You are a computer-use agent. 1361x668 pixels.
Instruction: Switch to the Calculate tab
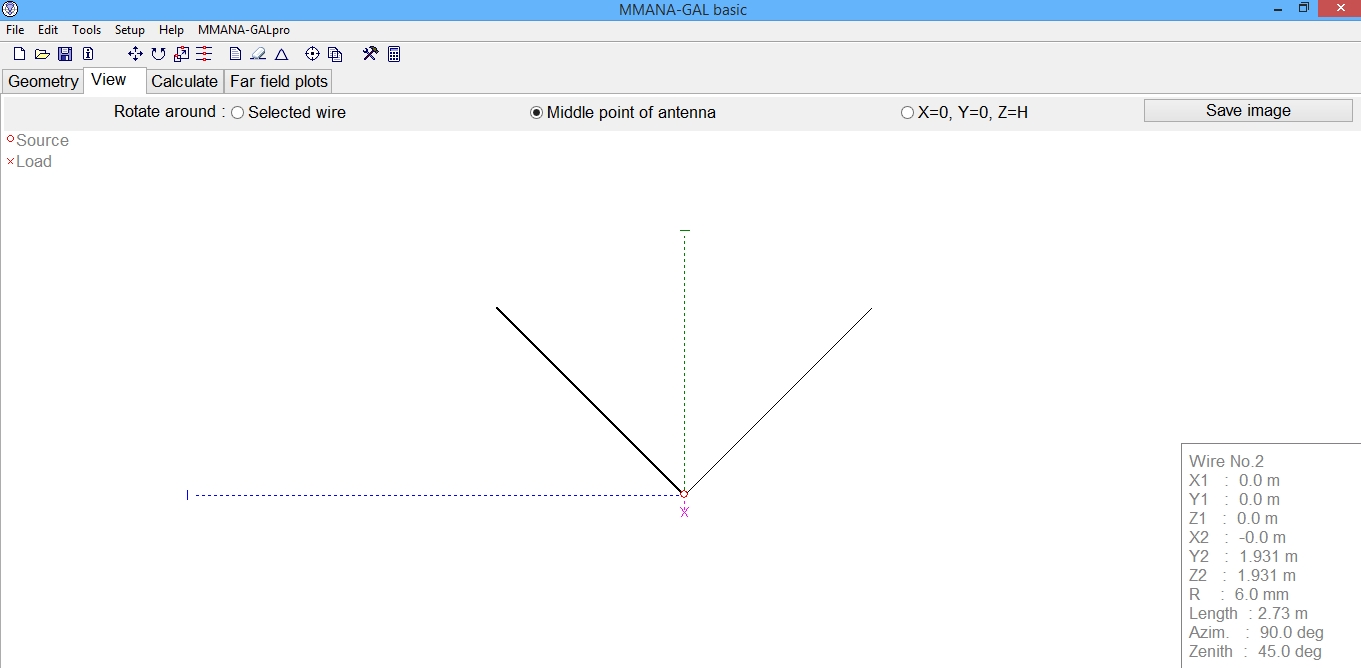[x=184, y=81]
